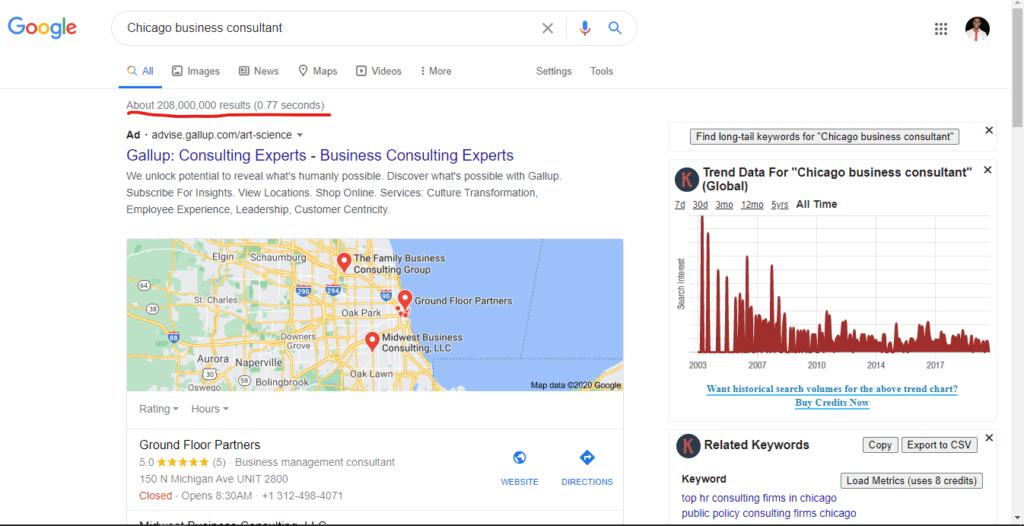The width and height of the screenshot is (1024, 526).
Task: Open the Google apps grid
Action: tap(941, 29)
